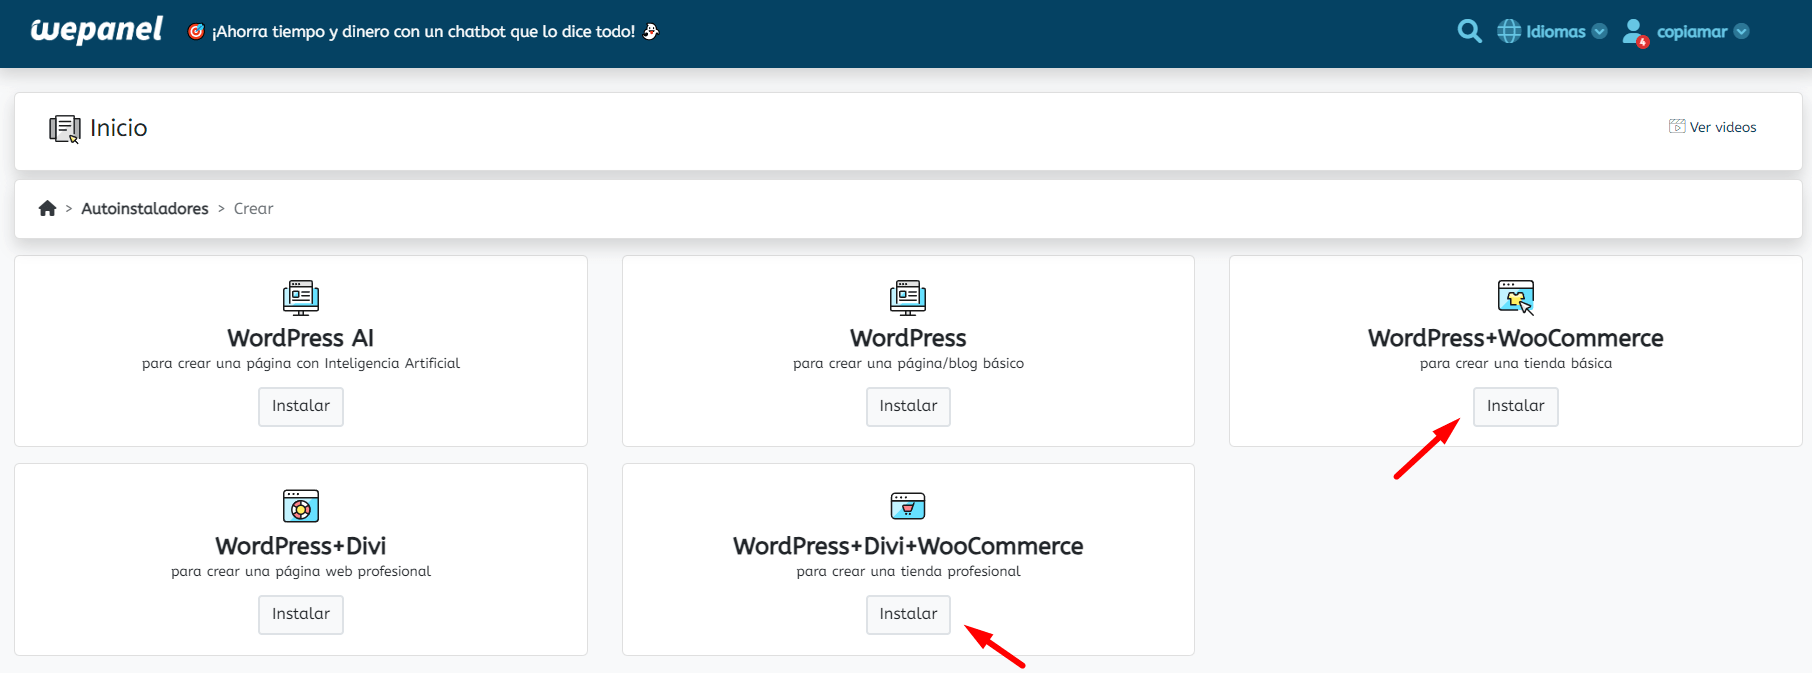
Task: Click the WordPress+WooCommerce title
Action: point(1516,338)
